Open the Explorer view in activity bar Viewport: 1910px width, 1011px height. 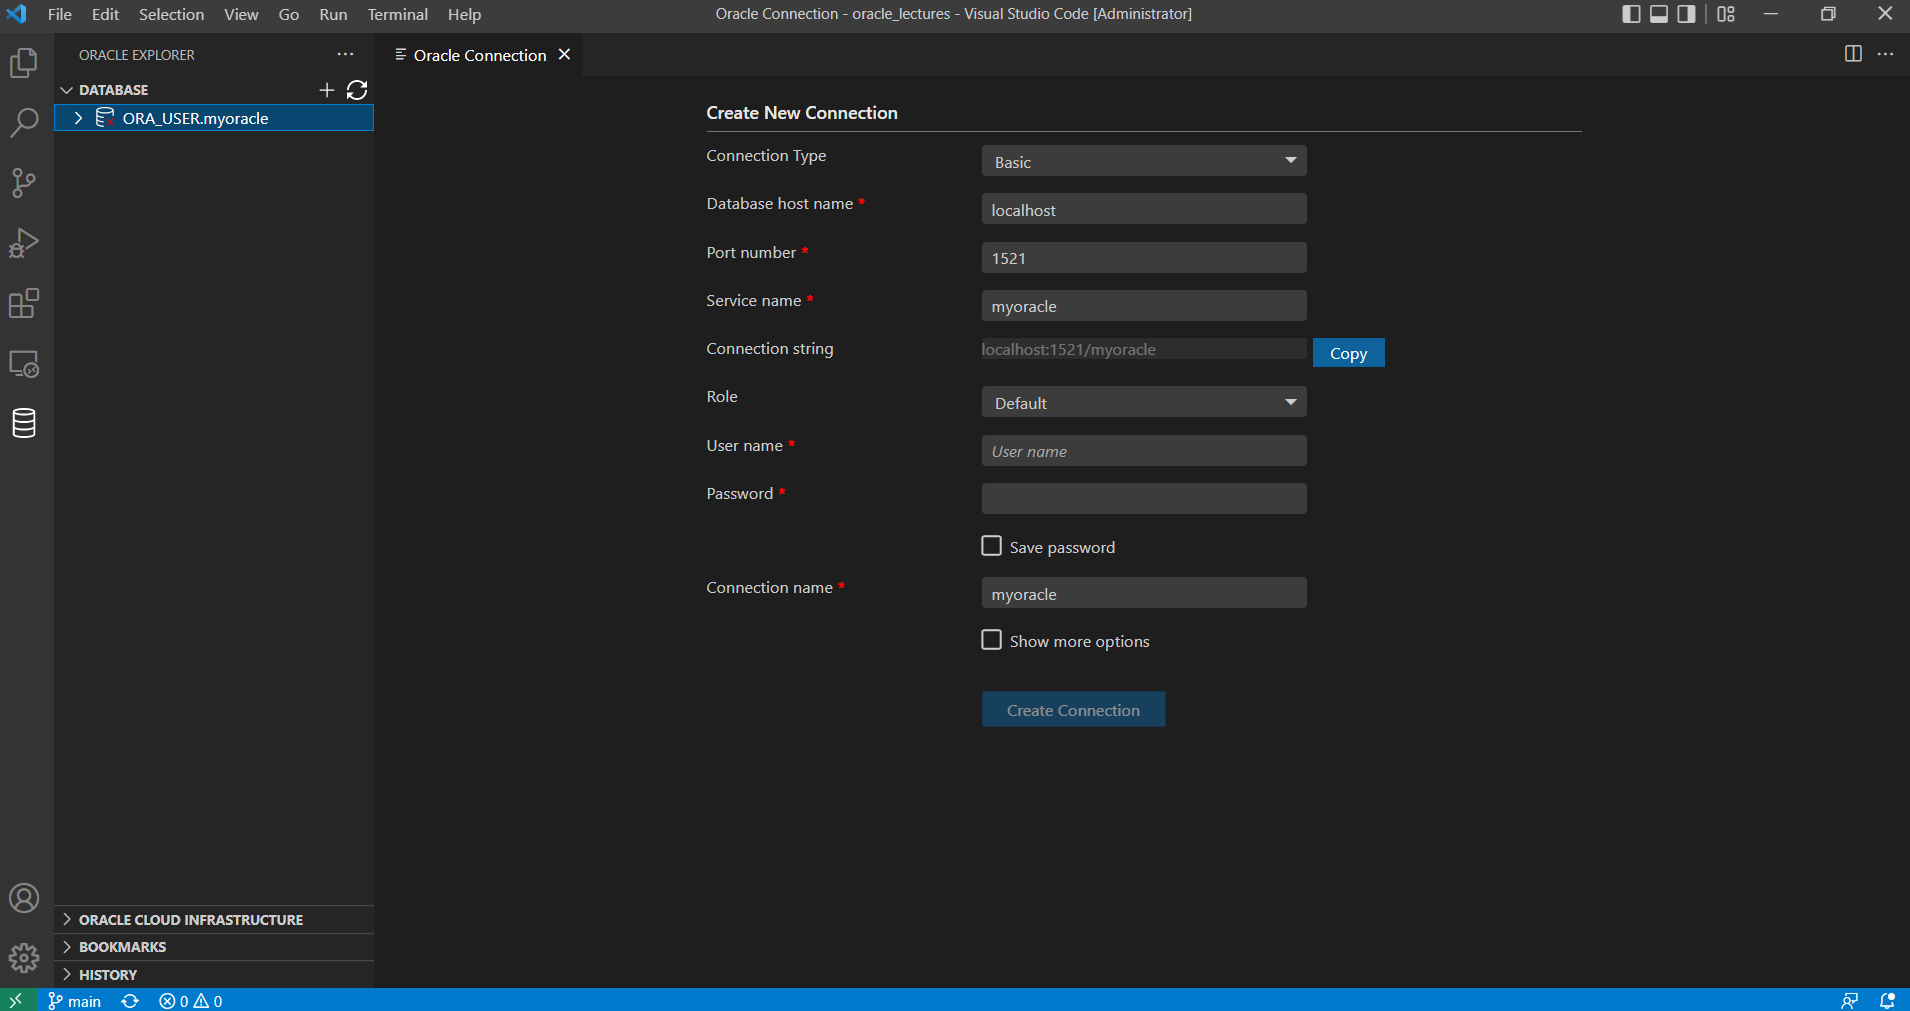coord(24,63)
